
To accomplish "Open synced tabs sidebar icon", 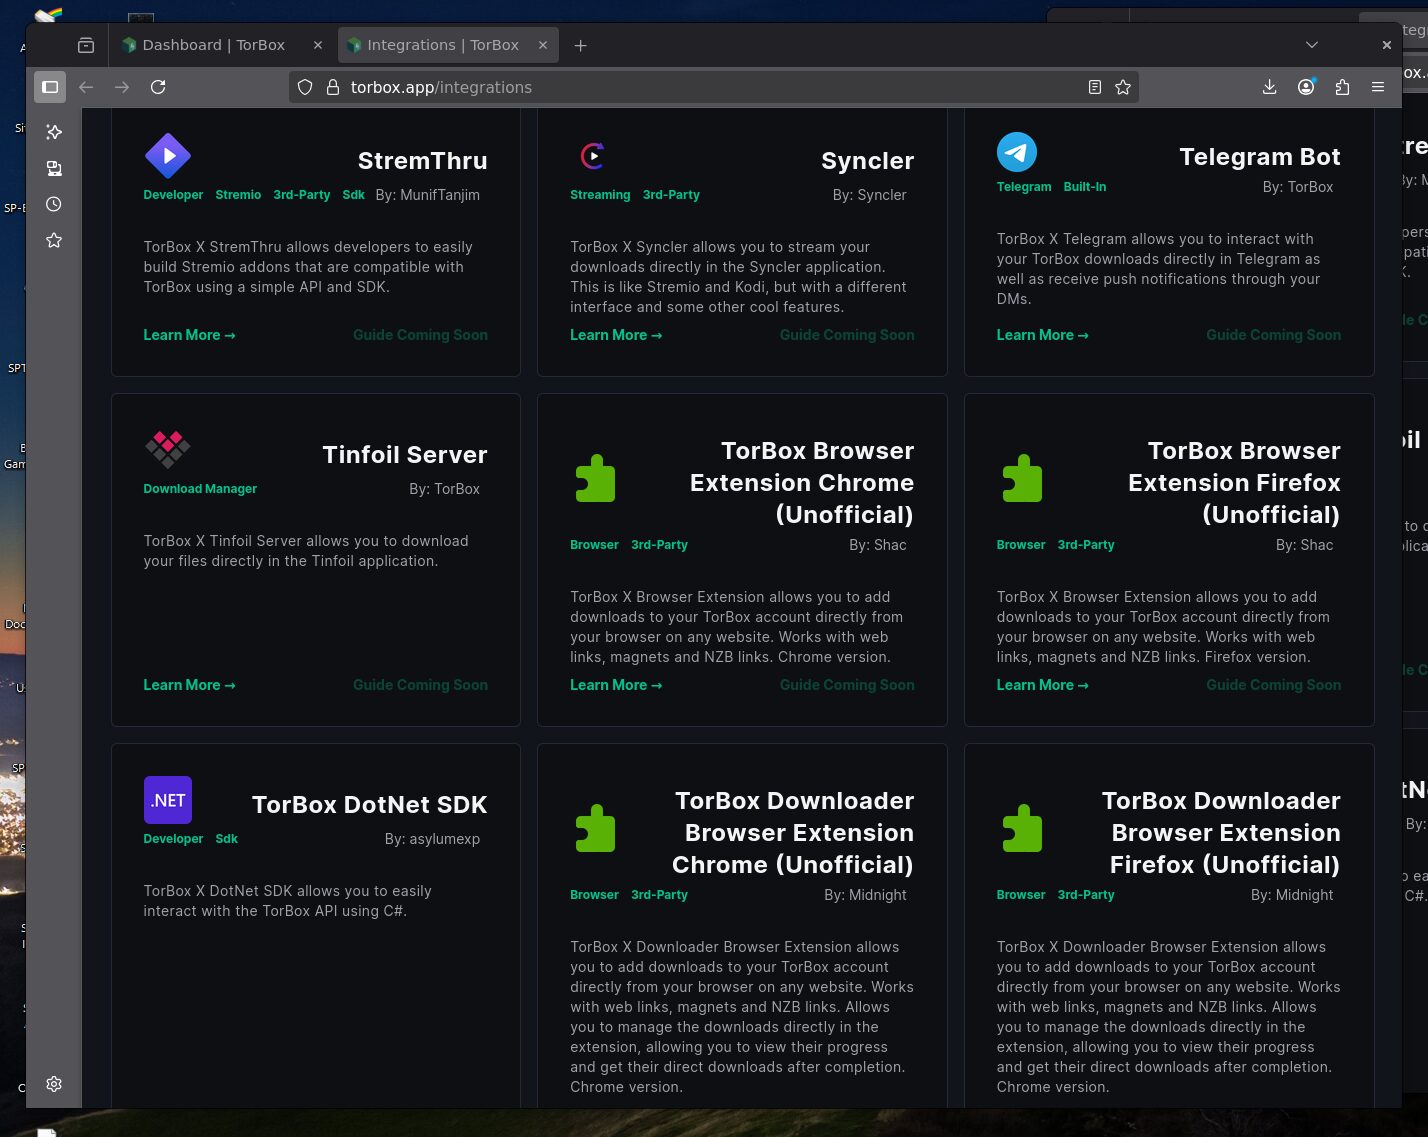I will click(x=54, y=168).
